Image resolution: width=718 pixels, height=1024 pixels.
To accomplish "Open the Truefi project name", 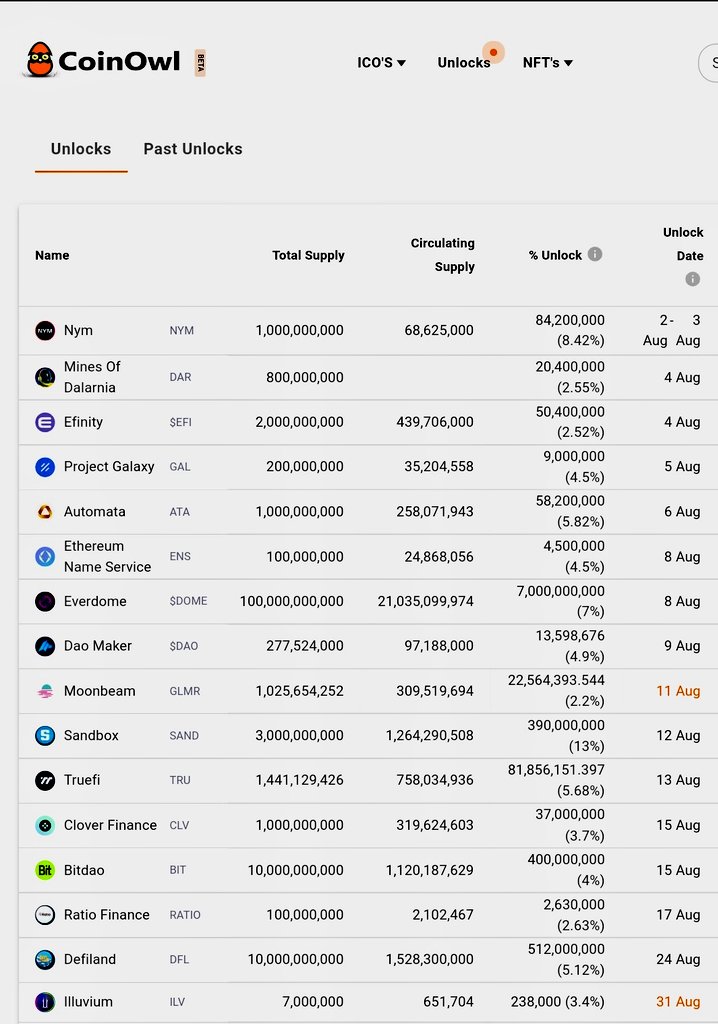I will point(82,780).
